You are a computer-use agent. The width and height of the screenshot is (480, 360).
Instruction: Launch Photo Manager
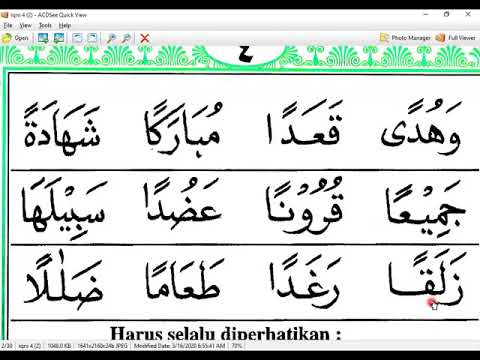coord(405,38)
